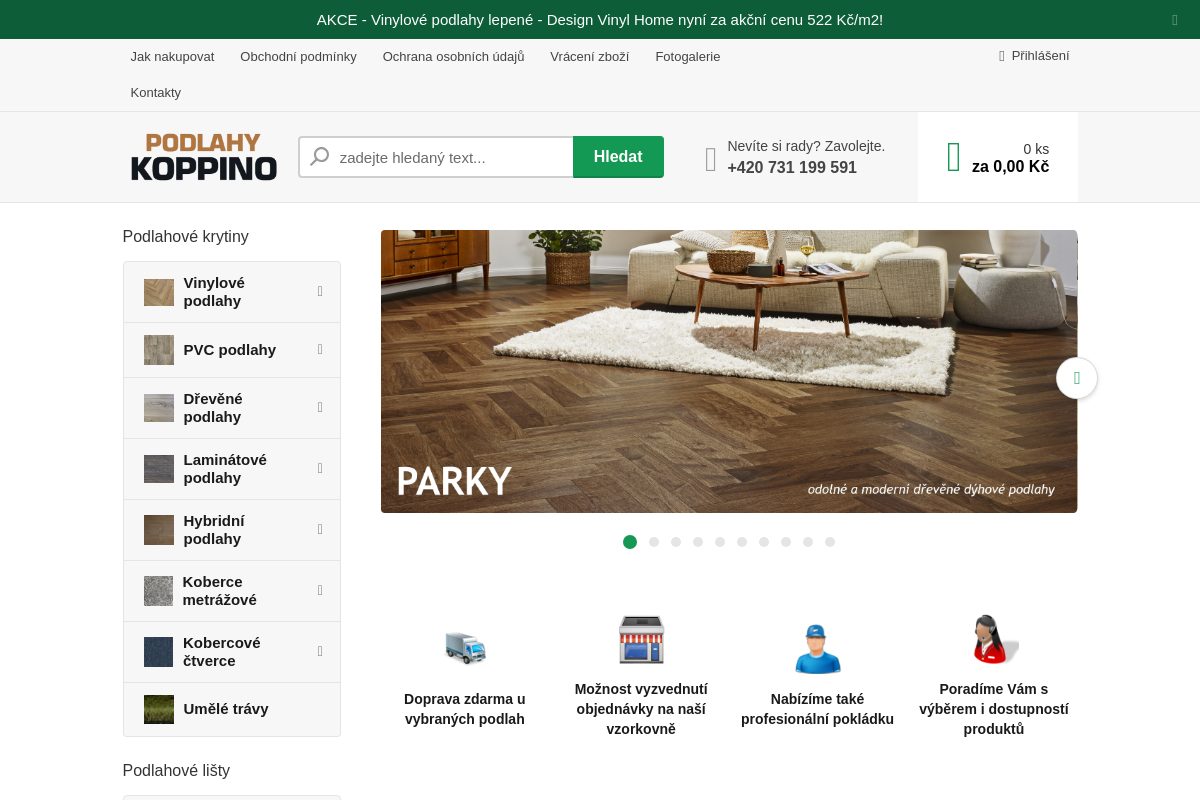Click the Laminátové podlahy thumbnail image

[159, 469]
